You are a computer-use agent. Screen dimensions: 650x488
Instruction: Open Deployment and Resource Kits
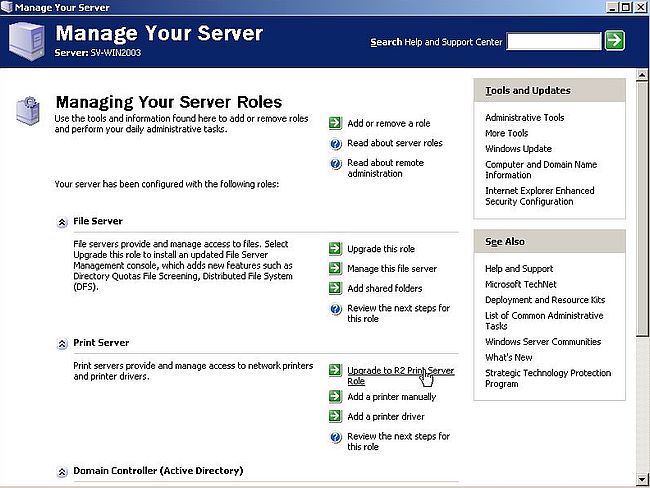(x=545, y=300)
